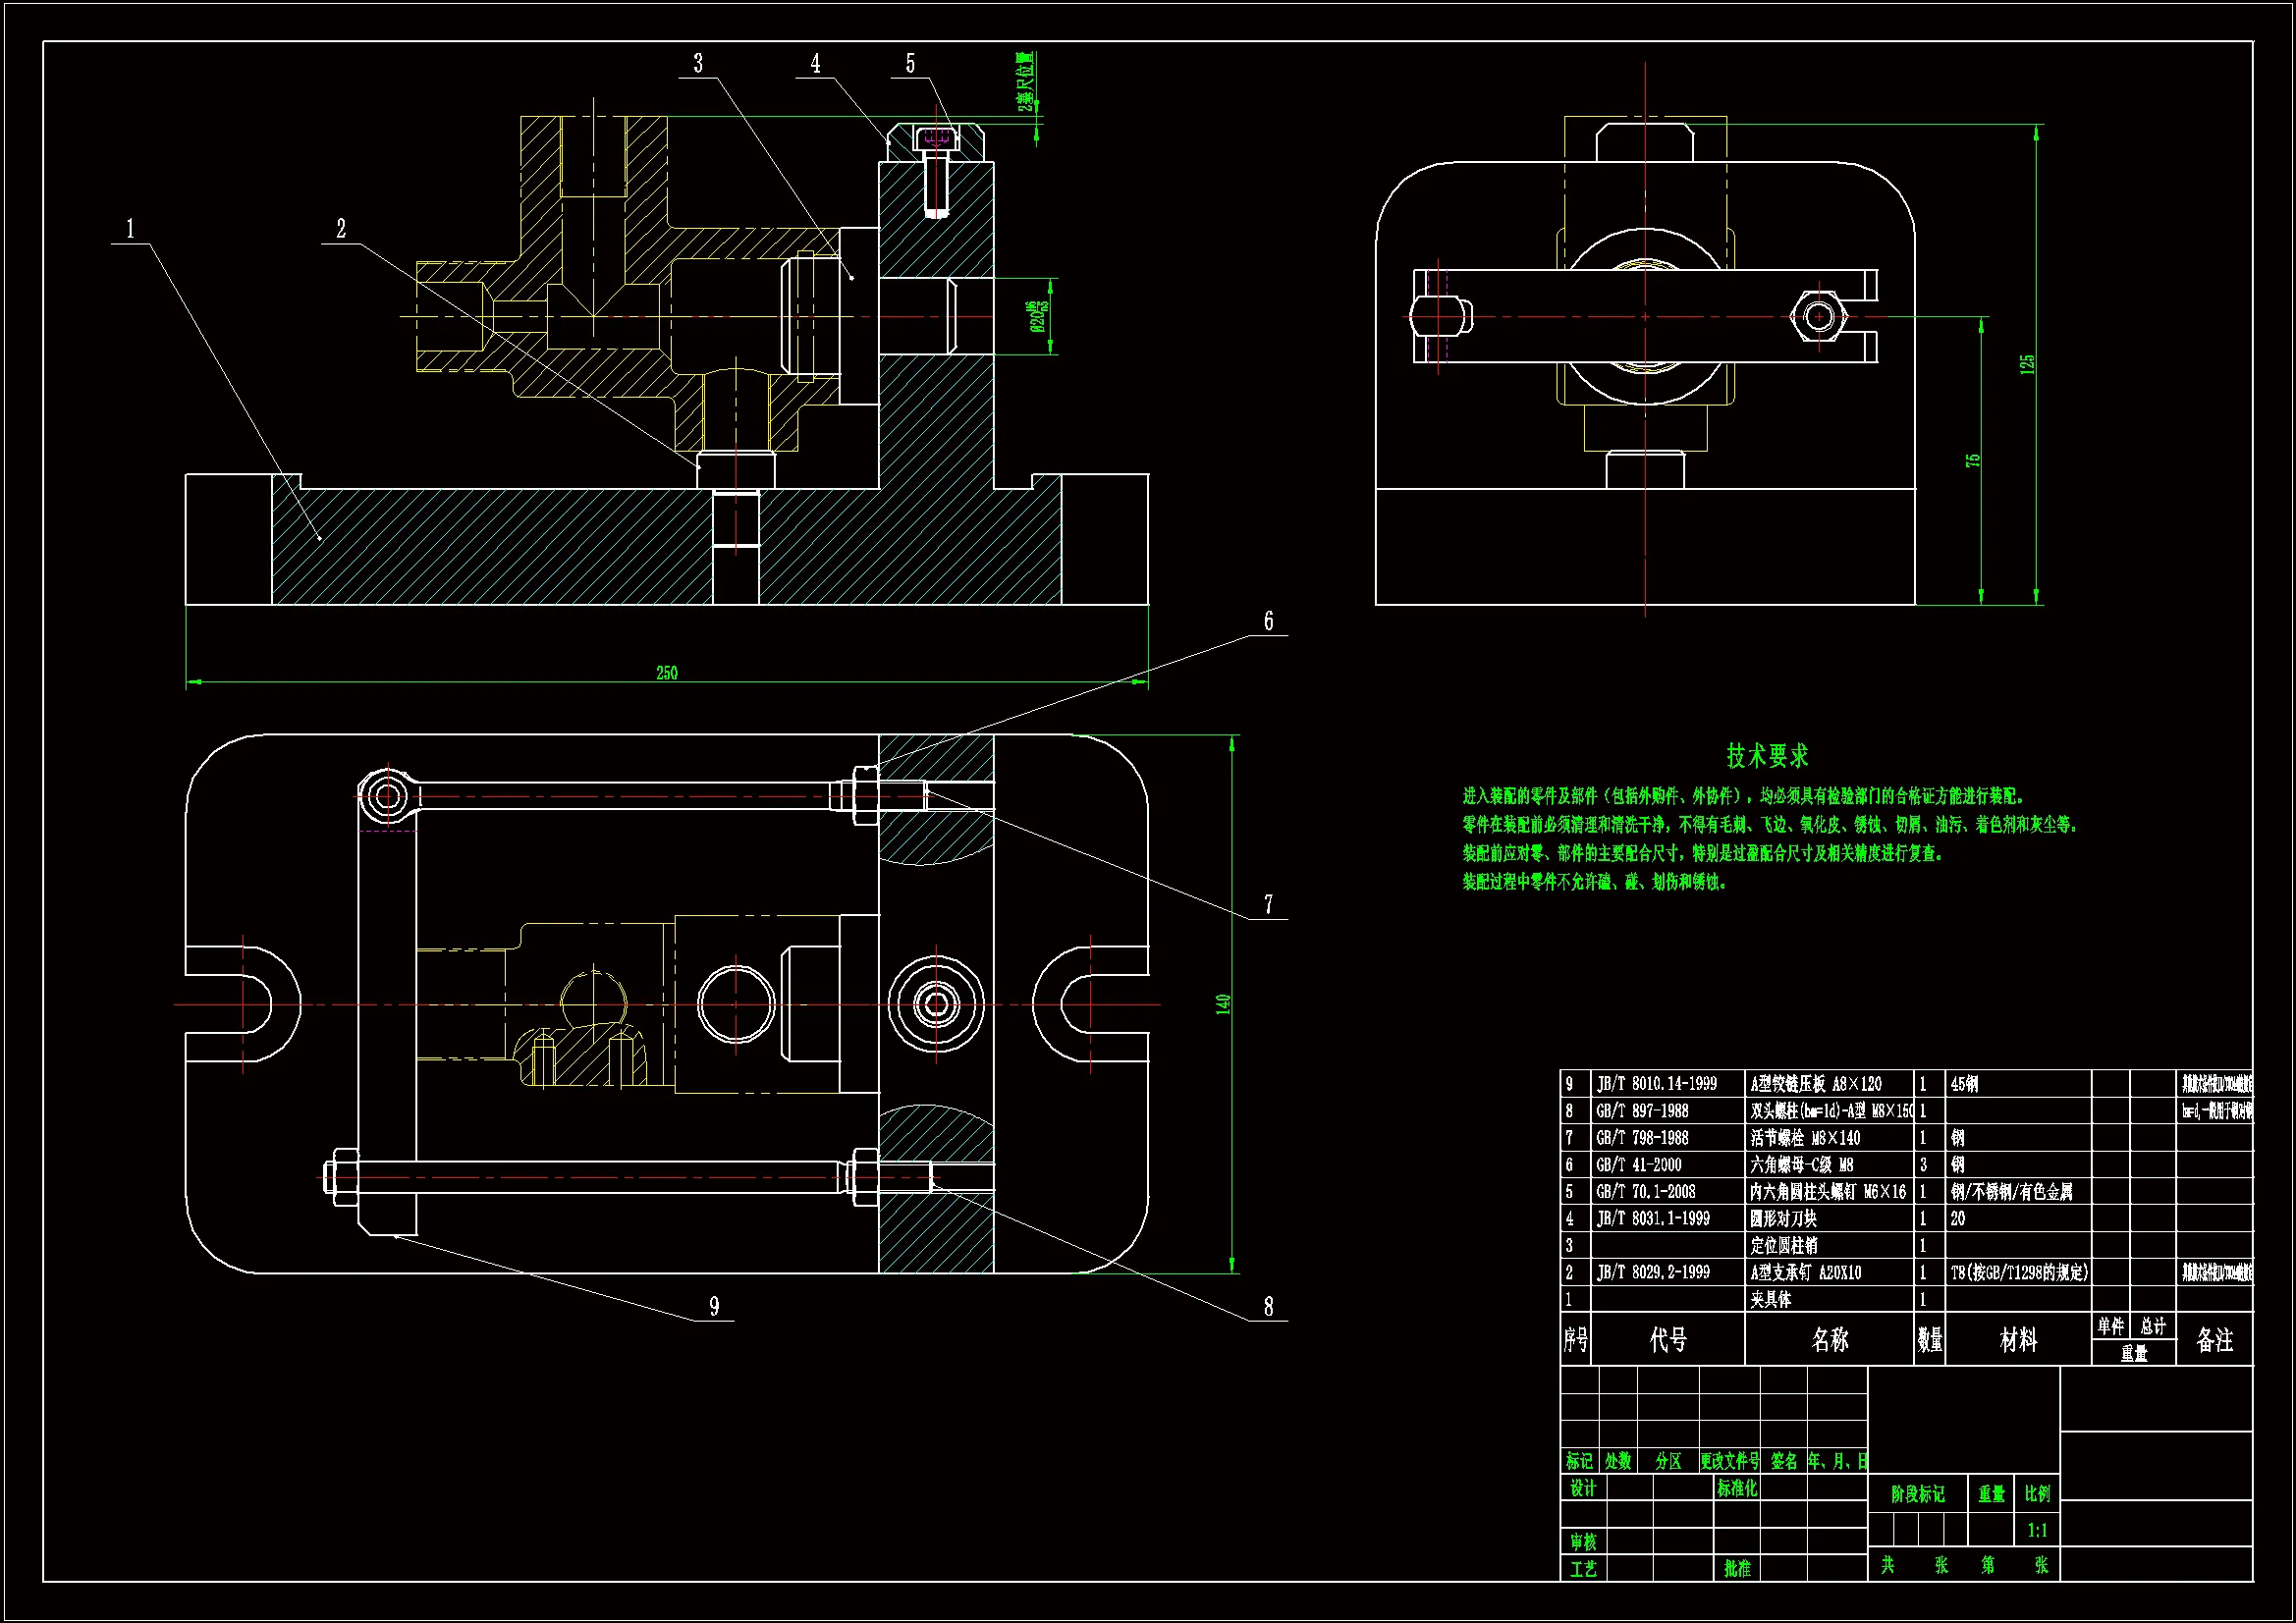
Task: Click balloon number 9 below plan view
Action: (x=714, y=1307)
